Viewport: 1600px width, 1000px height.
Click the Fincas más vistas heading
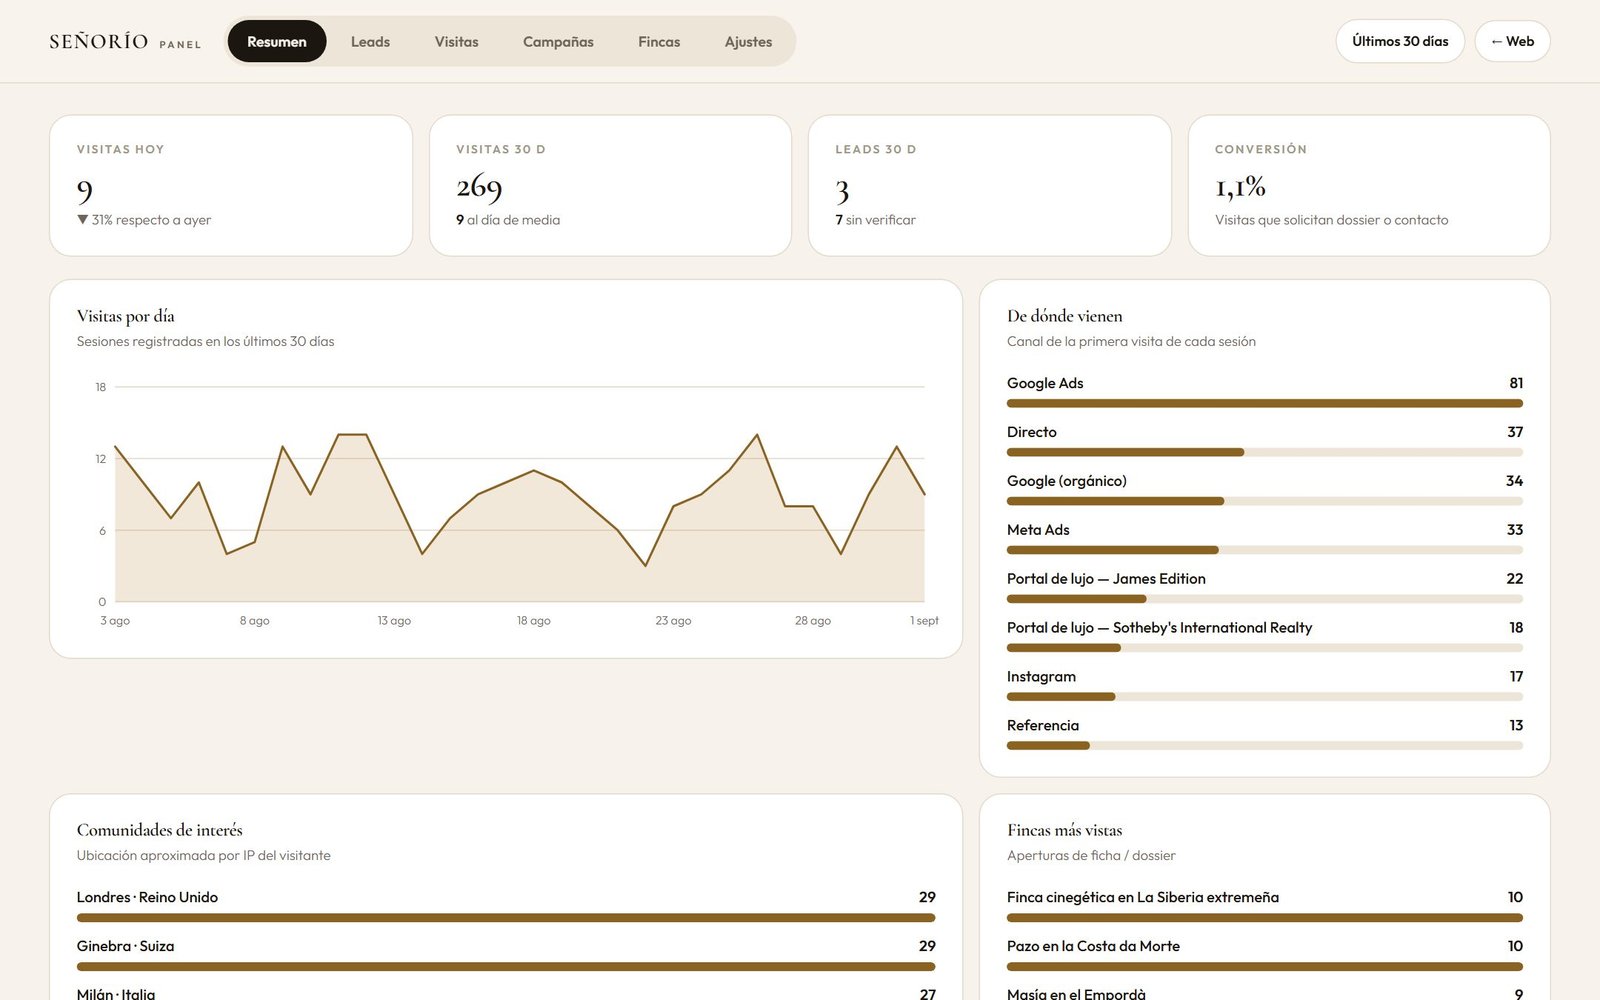click(1064, 830)
